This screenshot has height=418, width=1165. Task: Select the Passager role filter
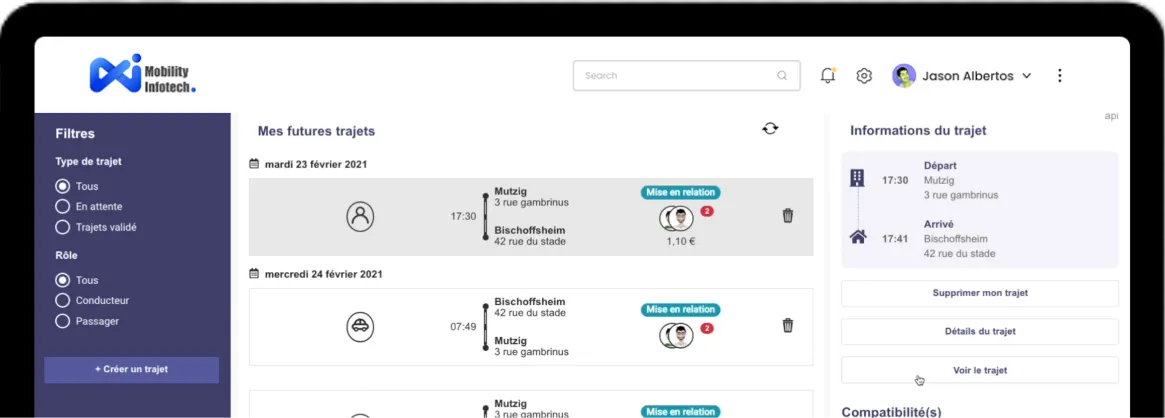[x=62, y=321]
